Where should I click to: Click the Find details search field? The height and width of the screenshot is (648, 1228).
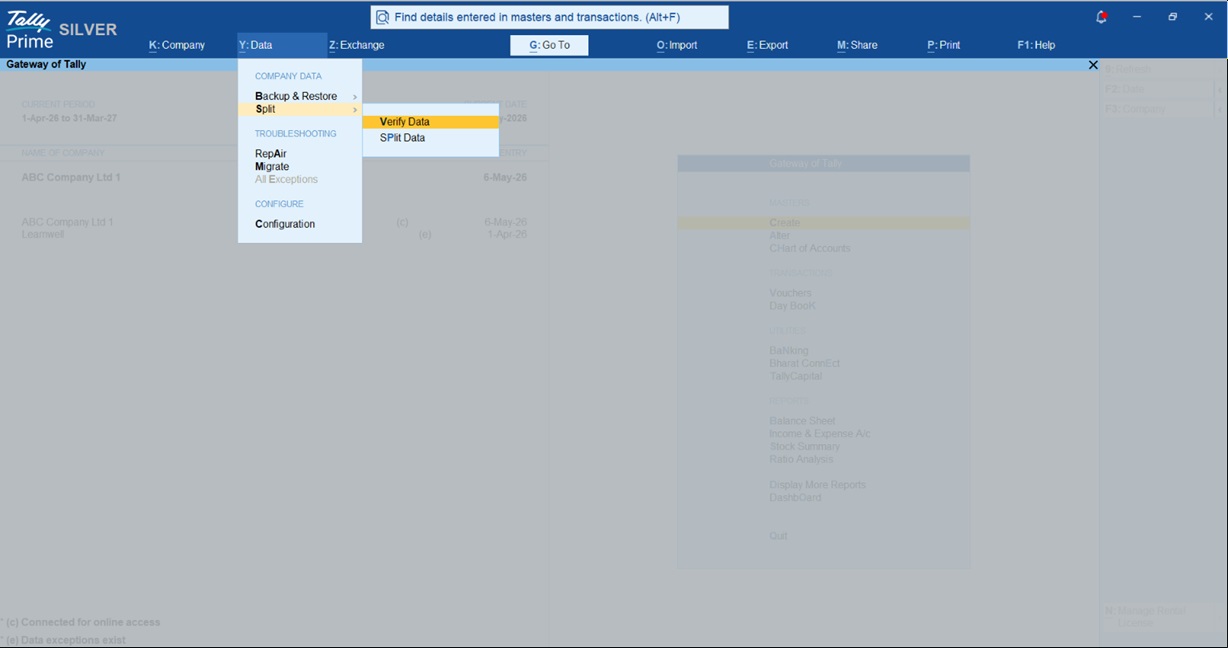pos(549,17)
